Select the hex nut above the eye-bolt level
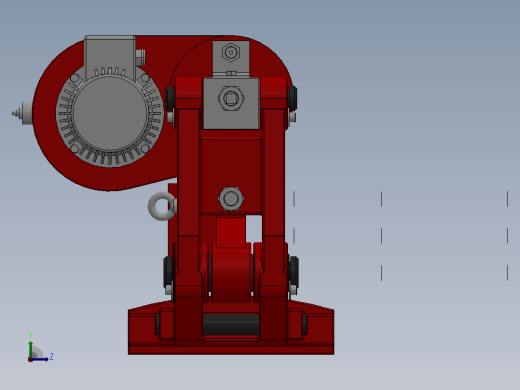This screenshot has width=520, height=390. click(231, 199)
